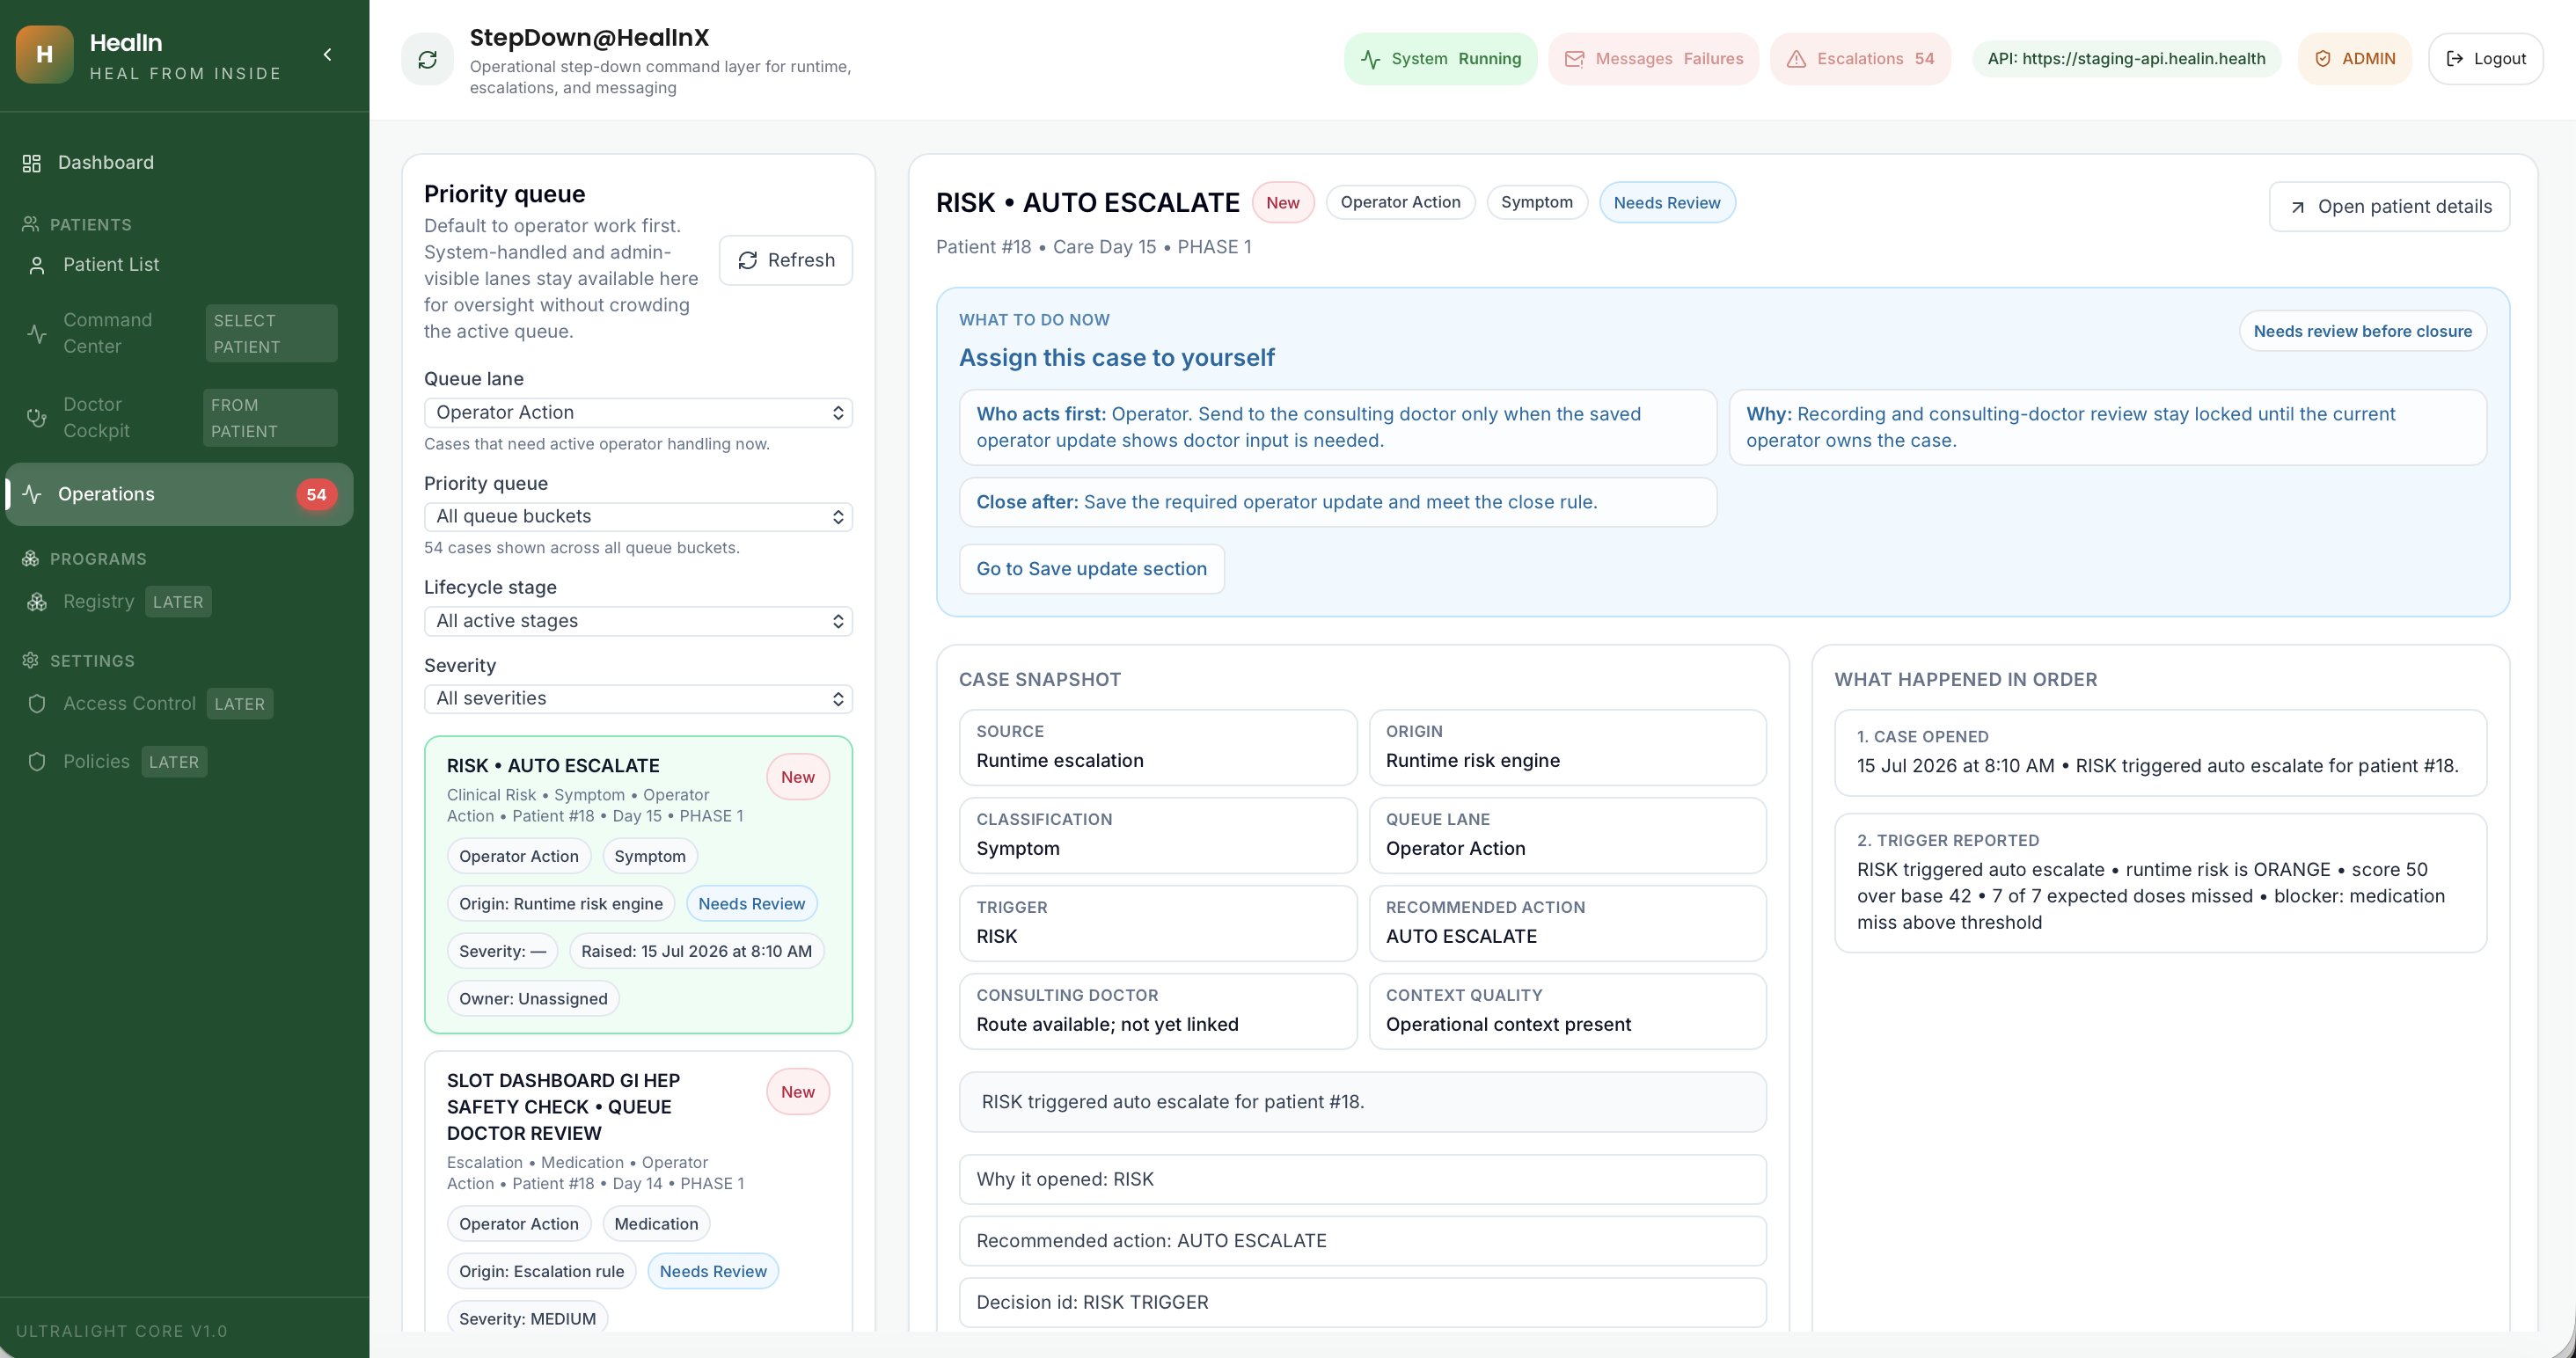Click Symptom tag in case header
The width and height of the screenshot is (2576, 1358).
(x=1536, y=203)
